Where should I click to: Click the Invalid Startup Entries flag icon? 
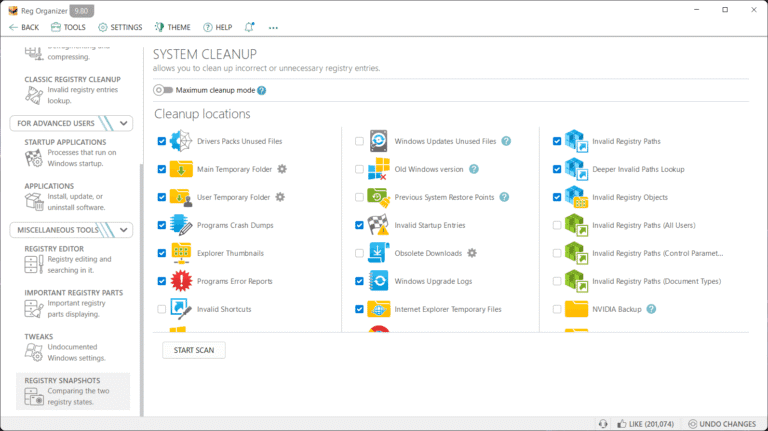[378, 225]
